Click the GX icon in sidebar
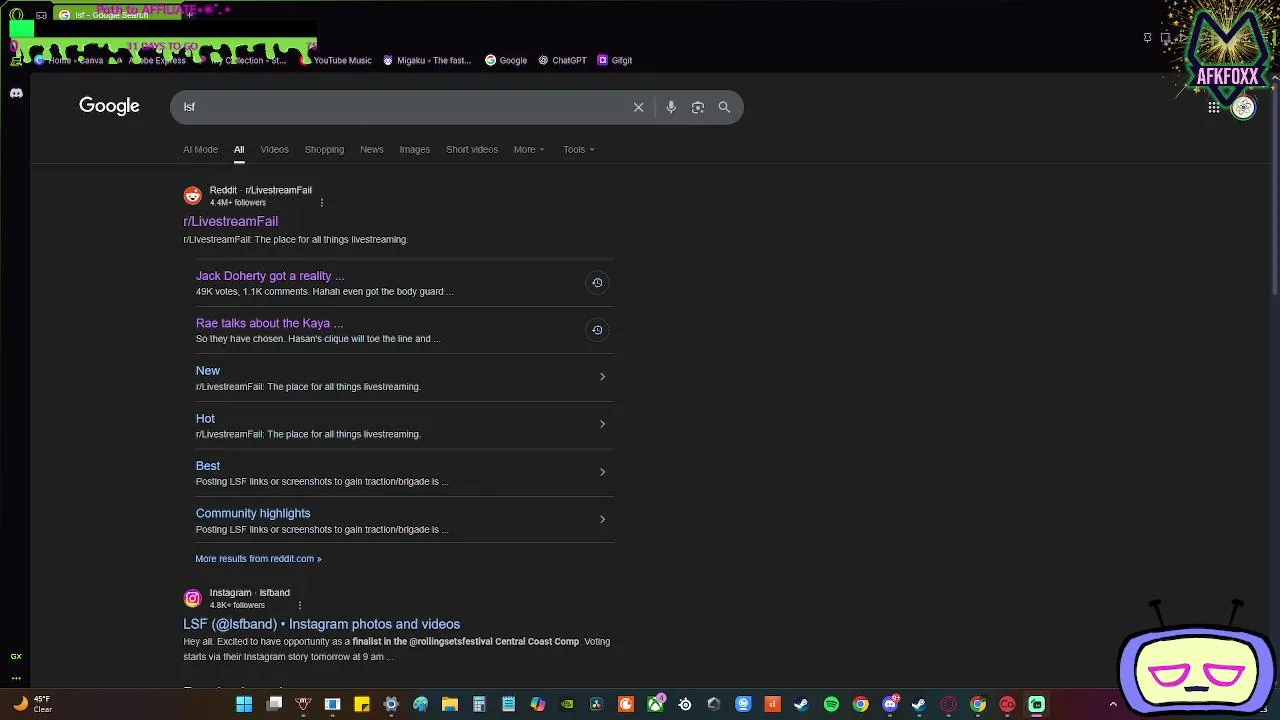1280x720 pixels. [16, 656]
